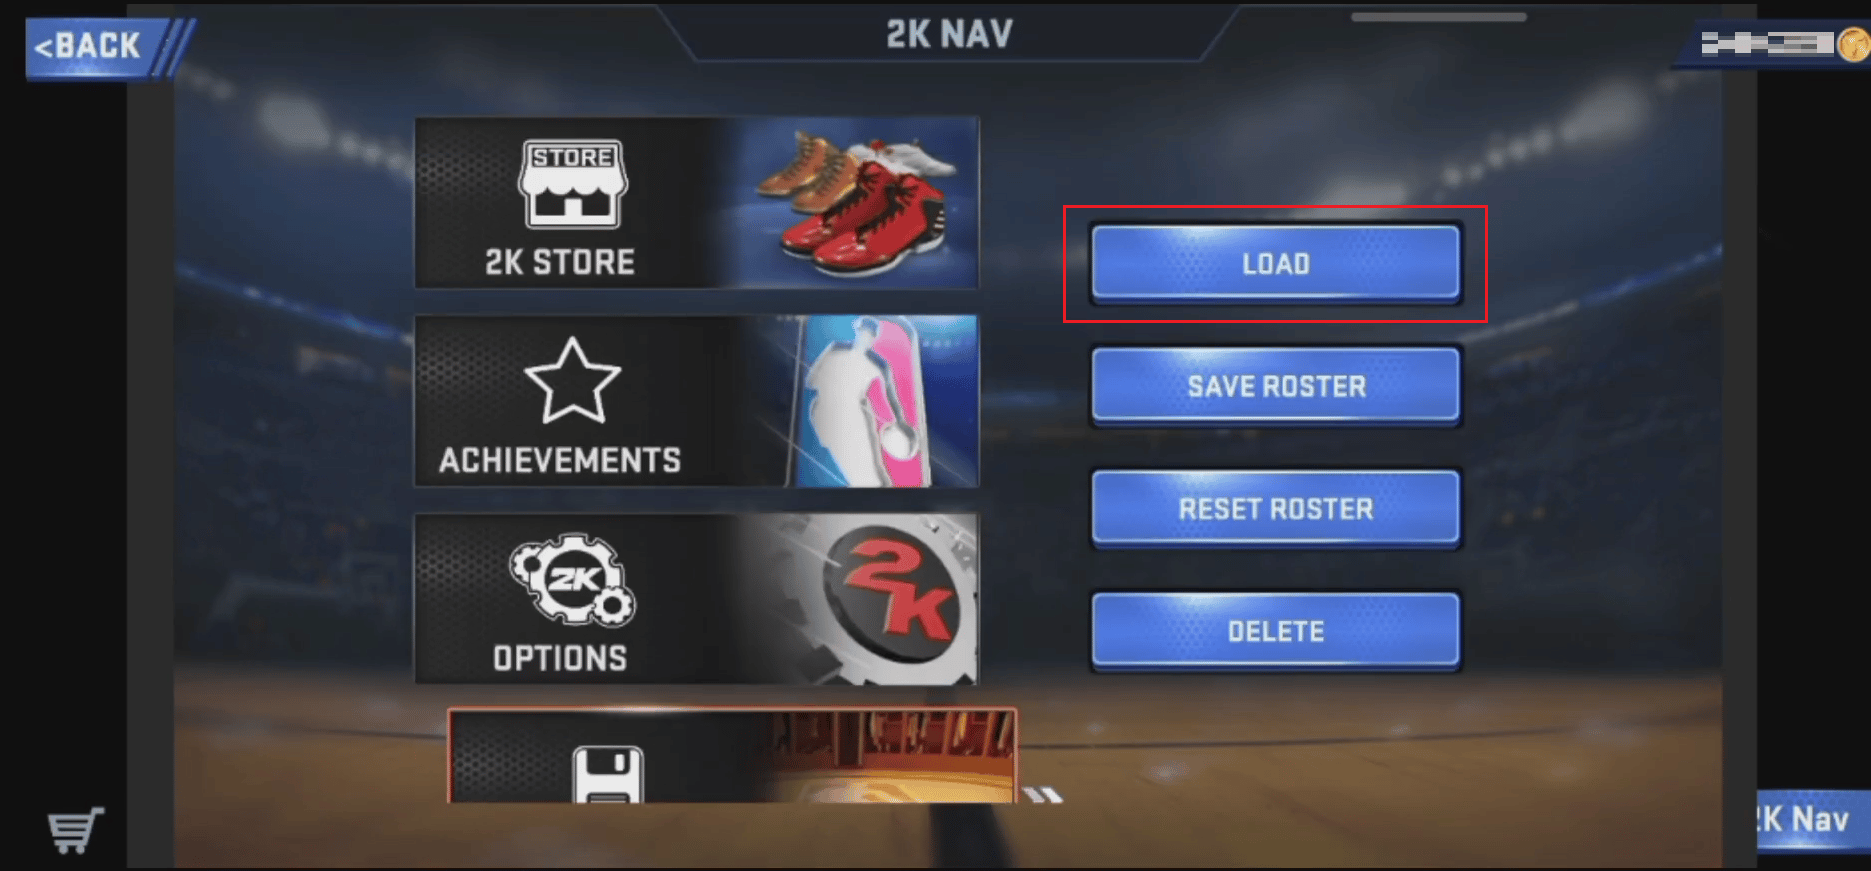Select the OPTIONS label text

pyautogui.click(x=560, y=658)
